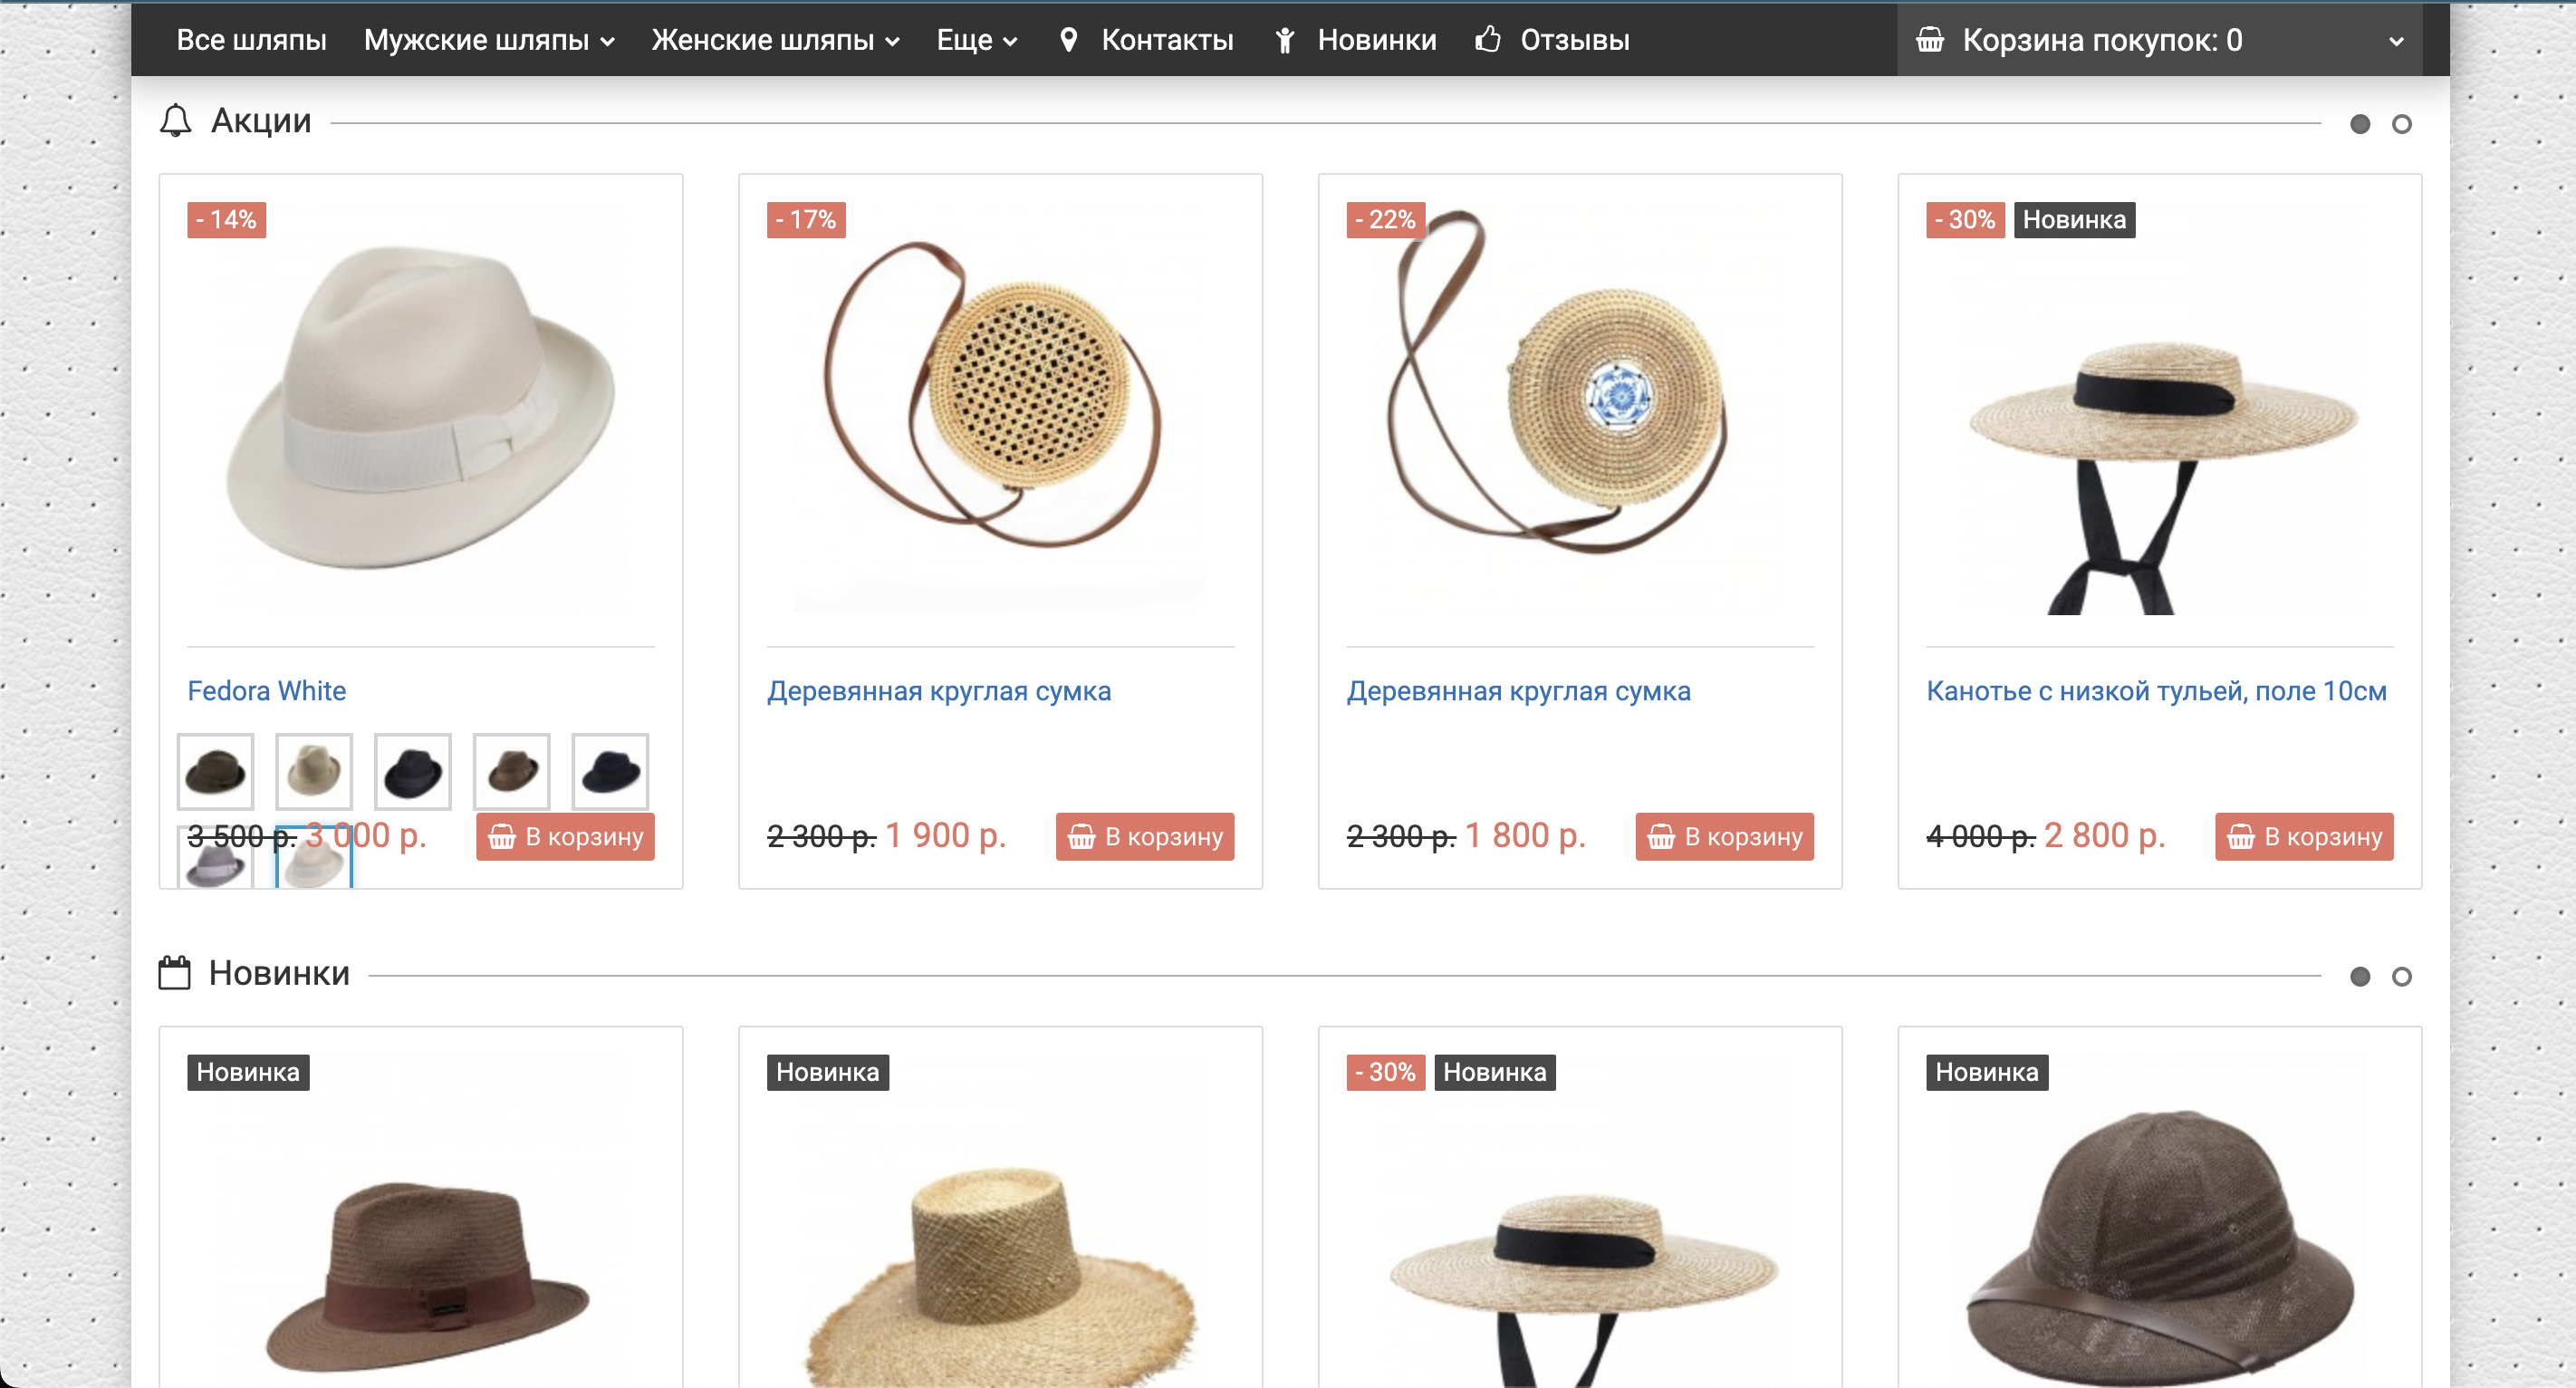
Task: Add the 1 800 р. wooden bag to cart
Action: (x=1724, y=836)
